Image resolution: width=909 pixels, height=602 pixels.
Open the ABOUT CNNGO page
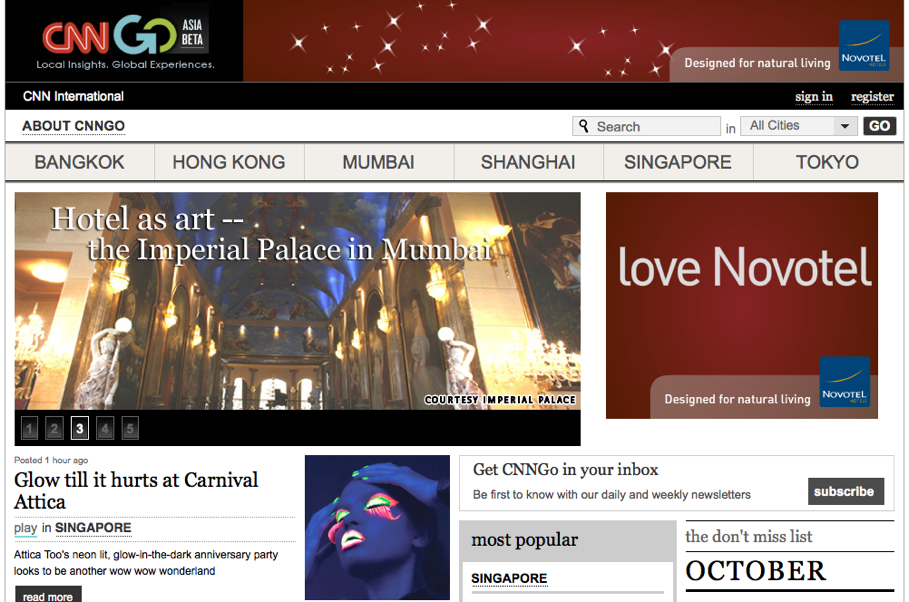click(72, 126)
